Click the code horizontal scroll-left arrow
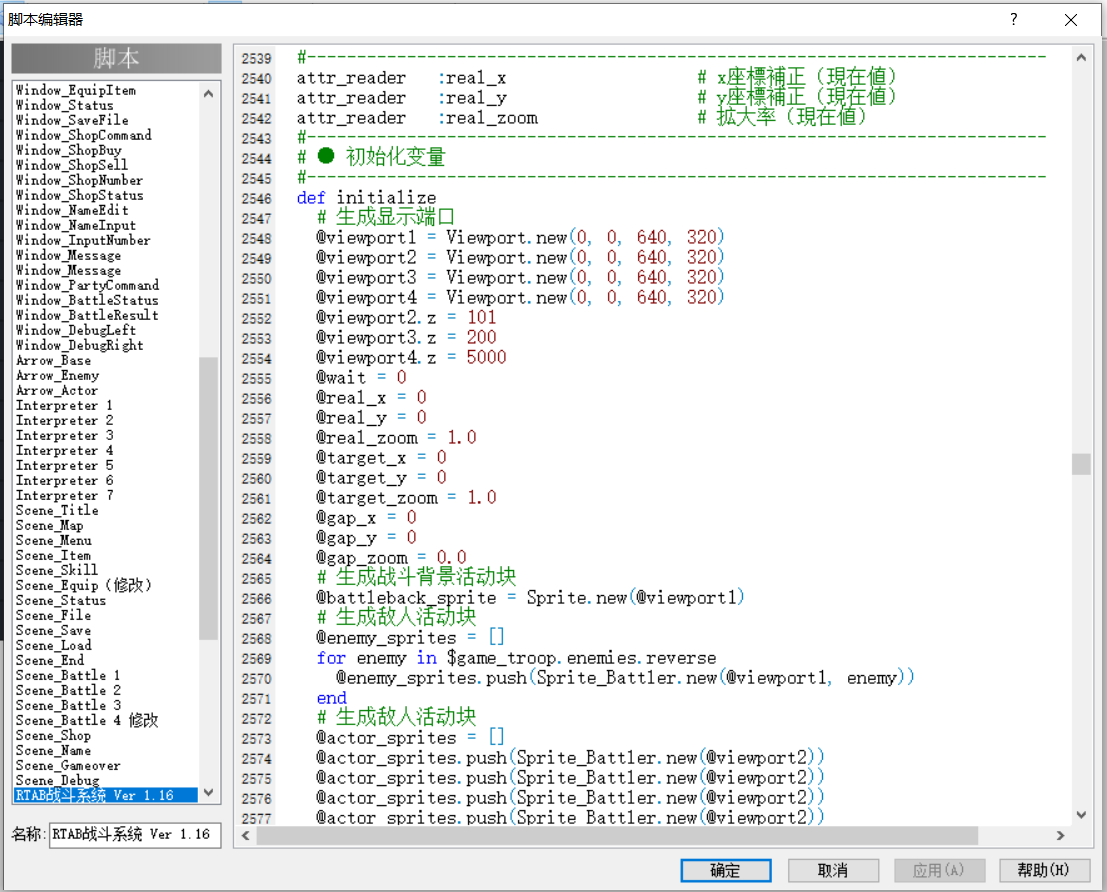 coord(246,835)
